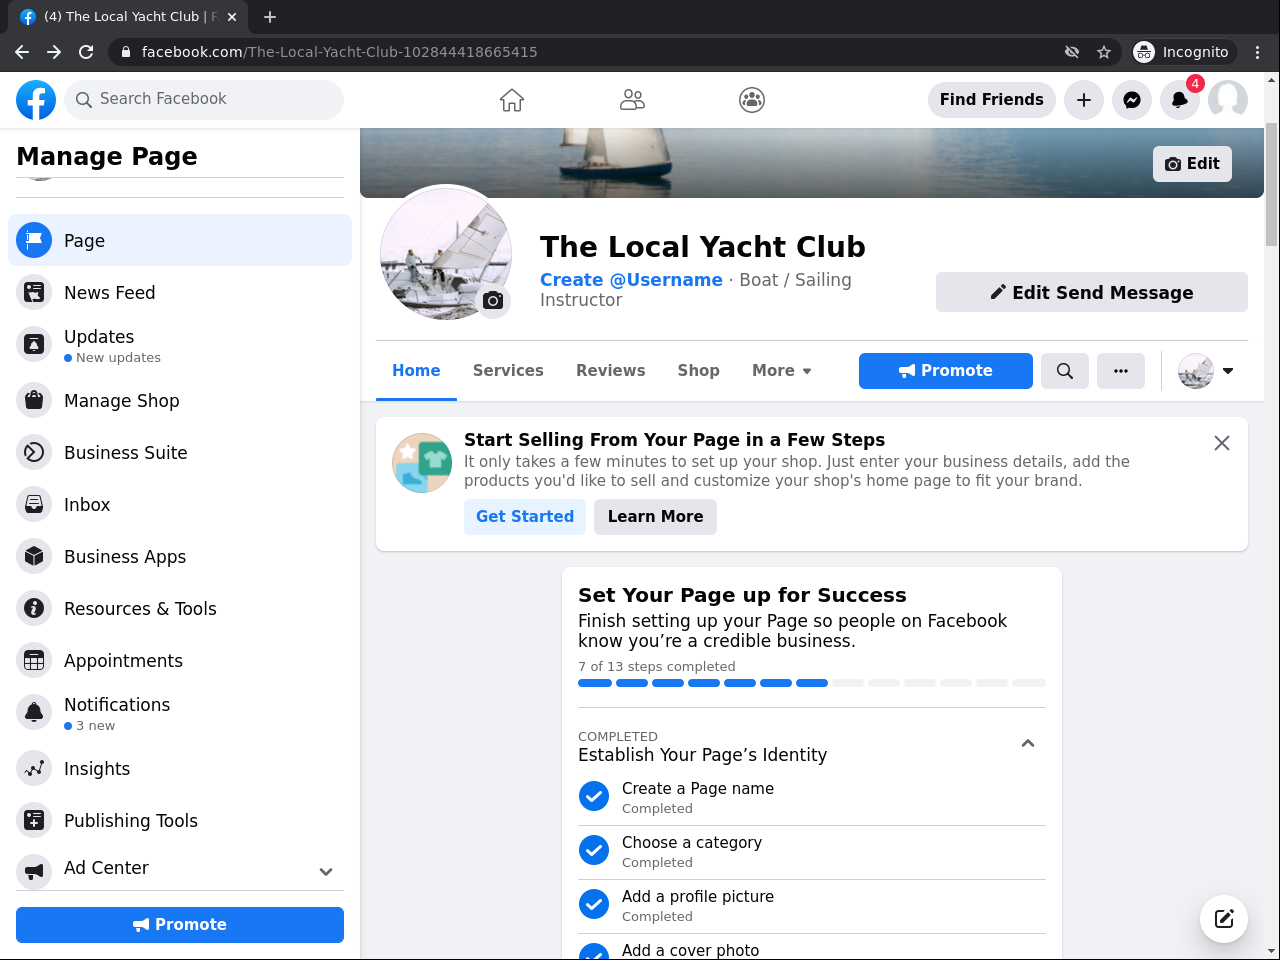The height and width of the screenshot is (960, 1280).
Task: Open the Groups icon in top bar
Action: tap(752, 100)
